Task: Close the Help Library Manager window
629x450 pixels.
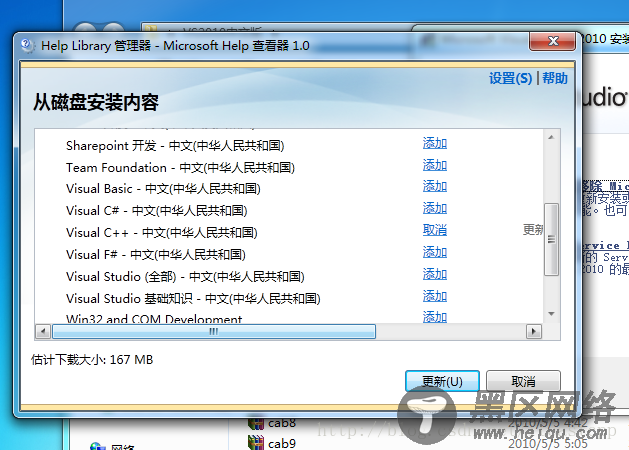Action: pos(553,41)
